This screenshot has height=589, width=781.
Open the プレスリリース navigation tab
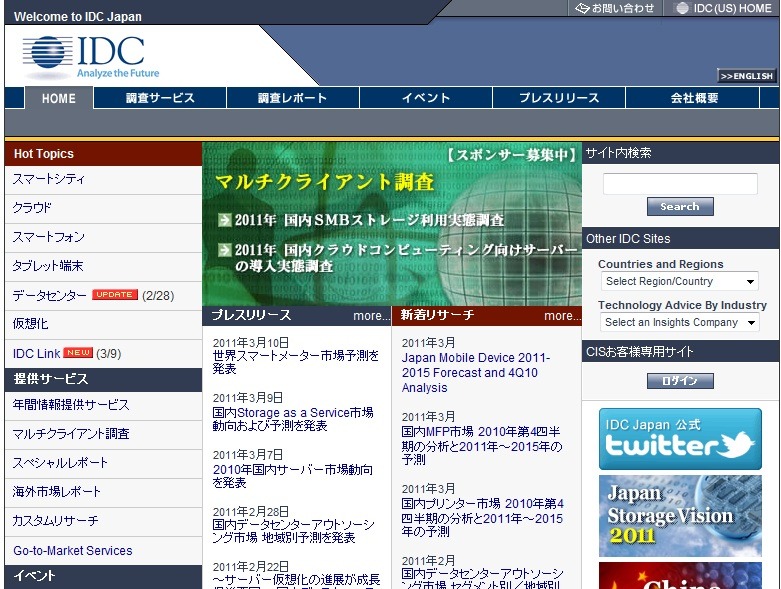point(559,98)
